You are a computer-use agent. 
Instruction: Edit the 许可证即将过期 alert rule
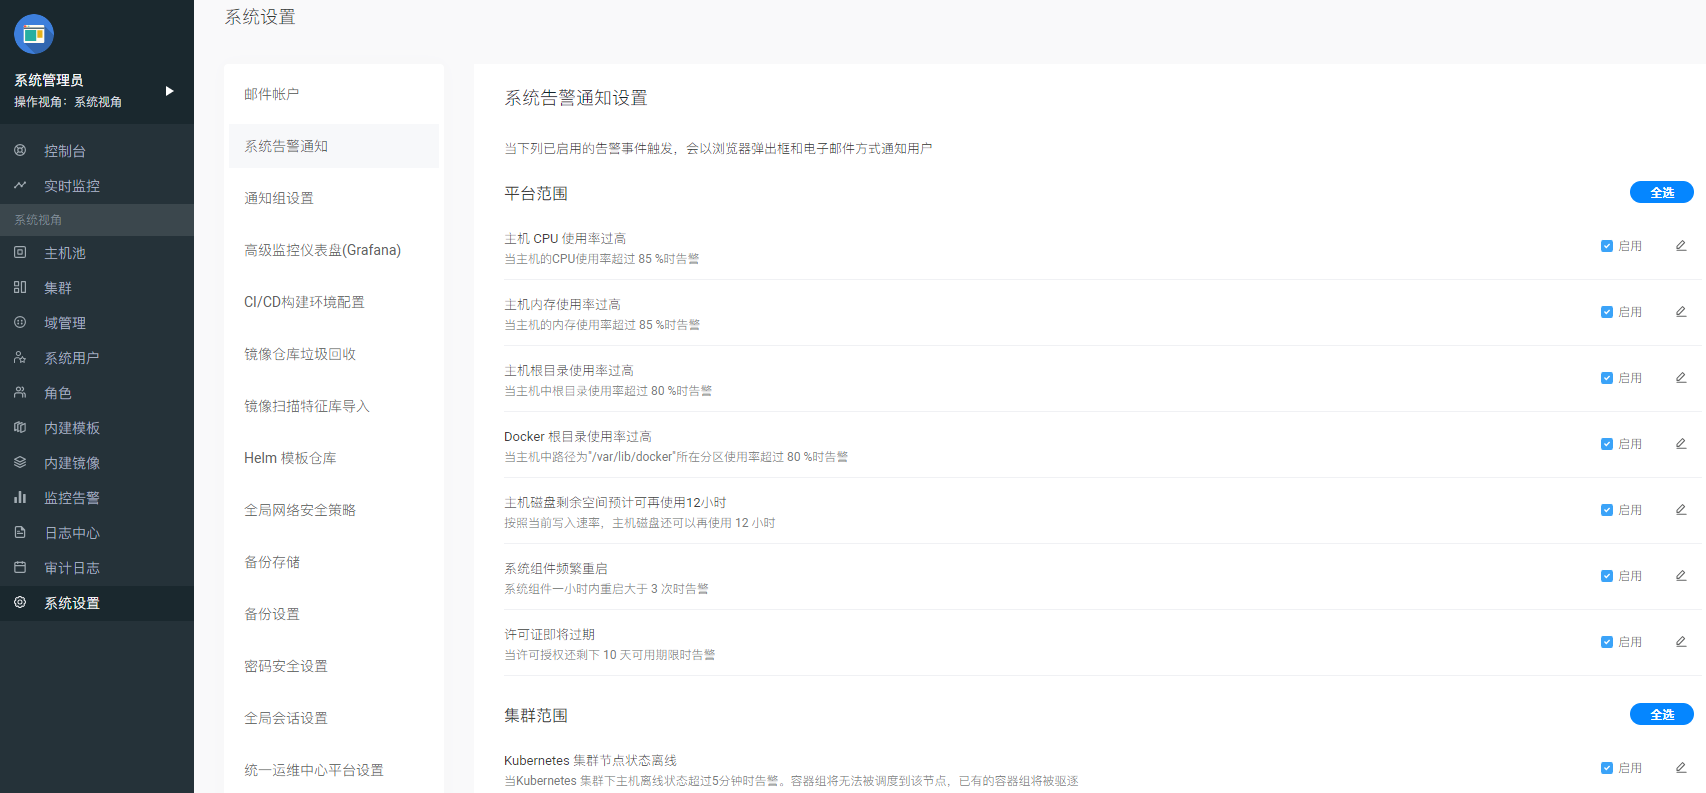pyautogui.click(x=1681, y=642)
